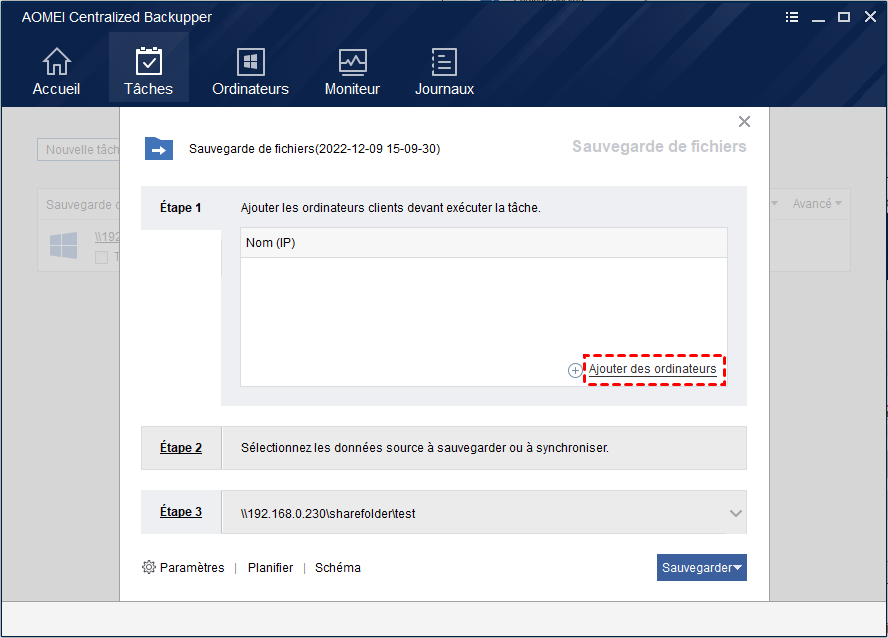Open the Accueil home icon

(x=56, y=62)
